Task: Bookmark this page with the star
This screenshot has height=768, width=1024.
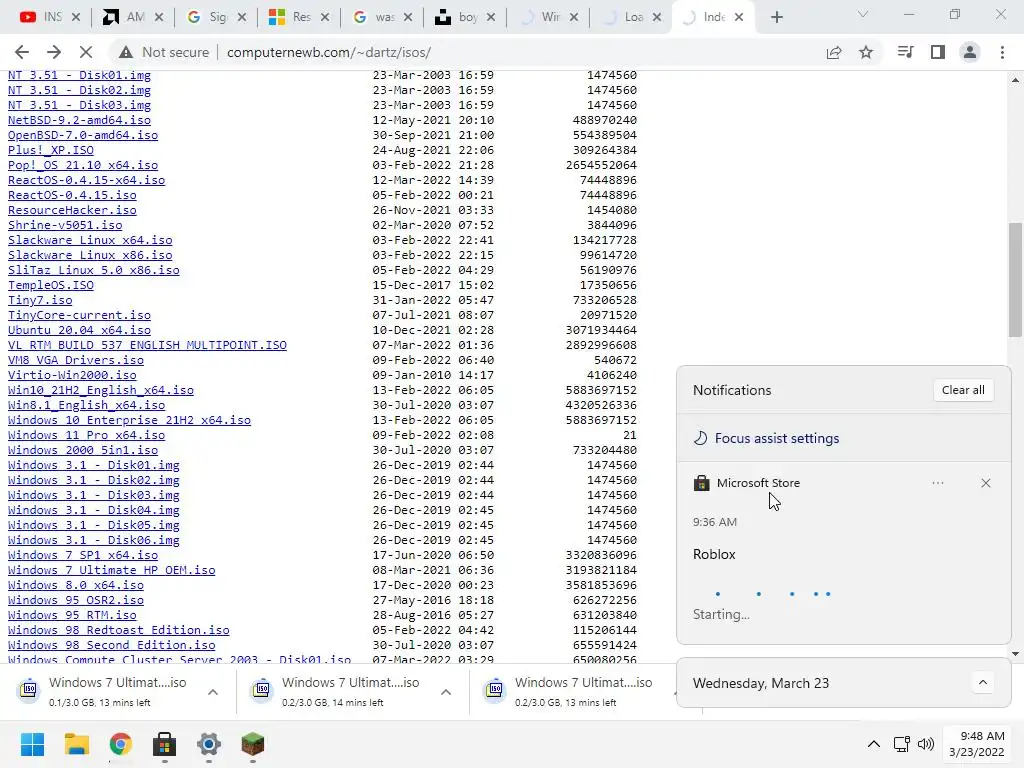Action: coord(866,52)
